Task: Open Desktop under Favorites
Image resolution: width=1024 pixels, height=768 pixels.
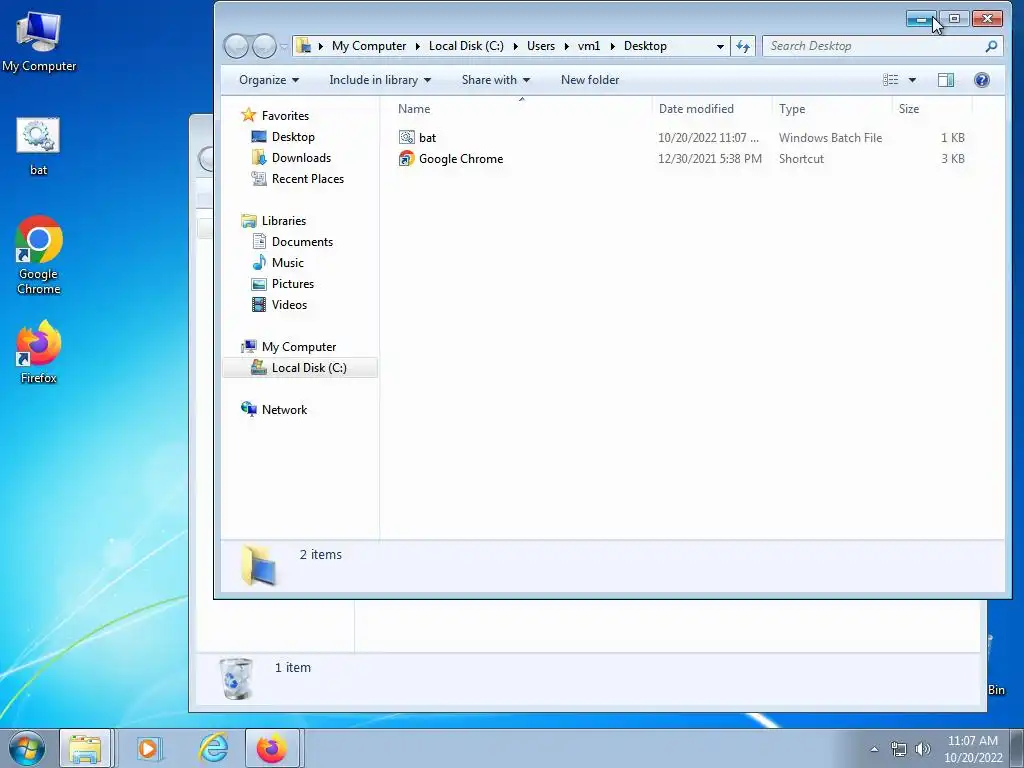Action: click(x=293, y=136)
